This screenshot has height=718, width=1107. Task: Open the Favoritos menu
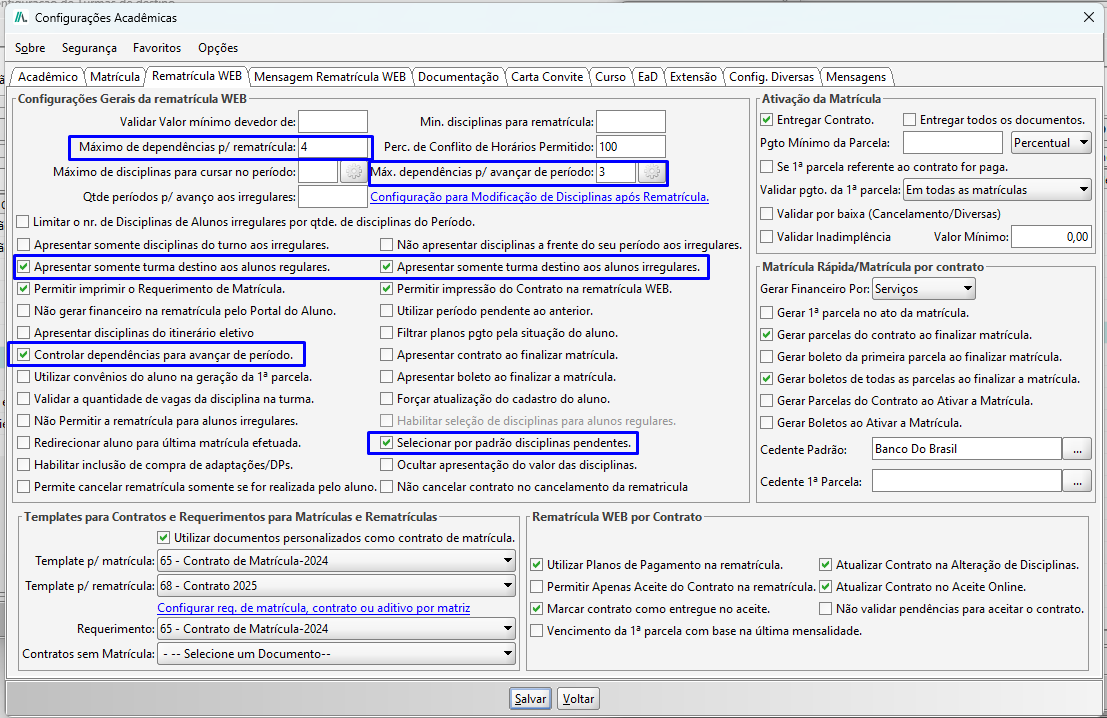pos(157,48)
